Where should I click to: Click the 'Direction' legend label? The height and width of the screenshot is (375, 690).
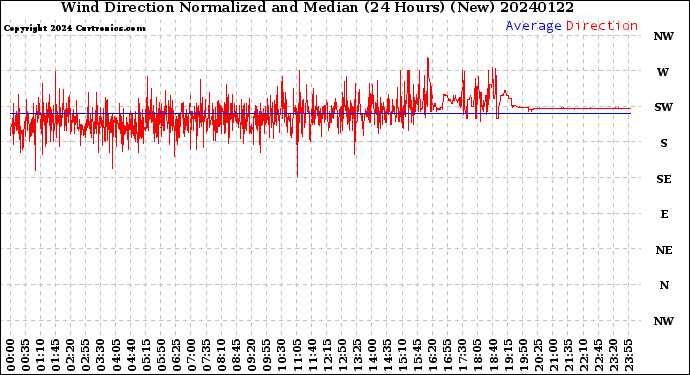click(x=602, y=26)
